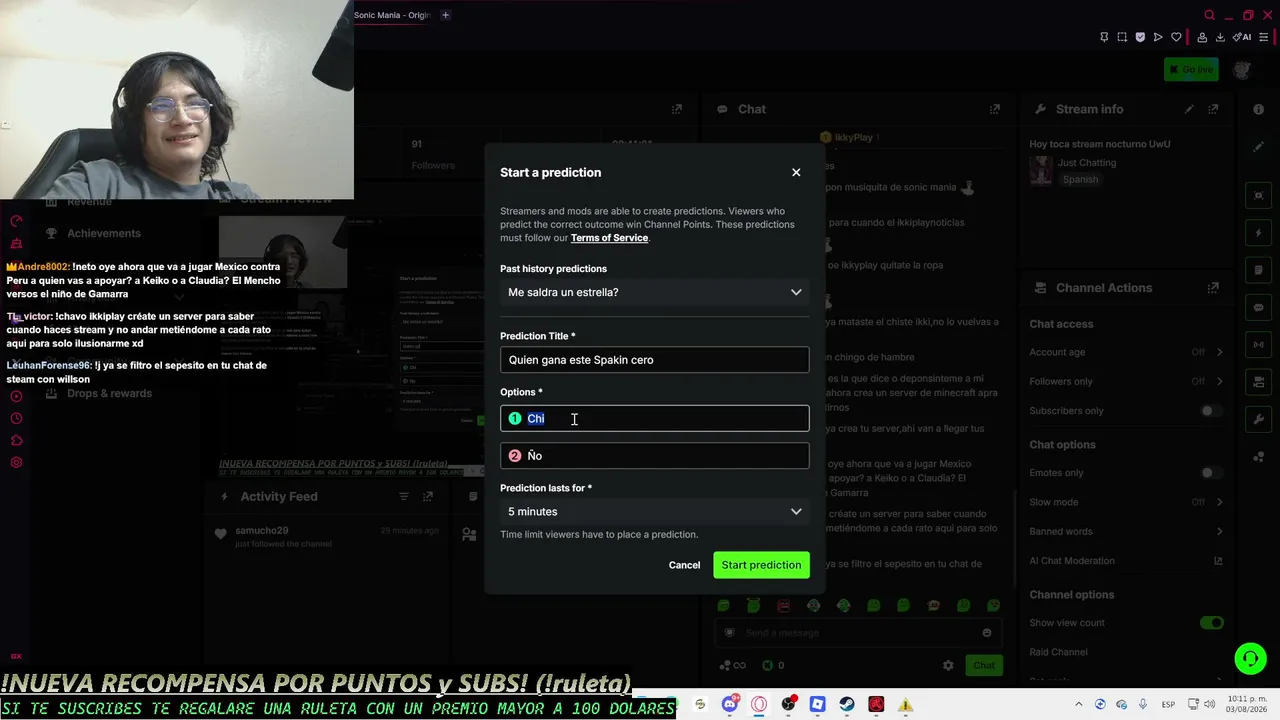Open the profile avatar menu
Viewport: 1280px width, 720px height.
(1243, 69)
